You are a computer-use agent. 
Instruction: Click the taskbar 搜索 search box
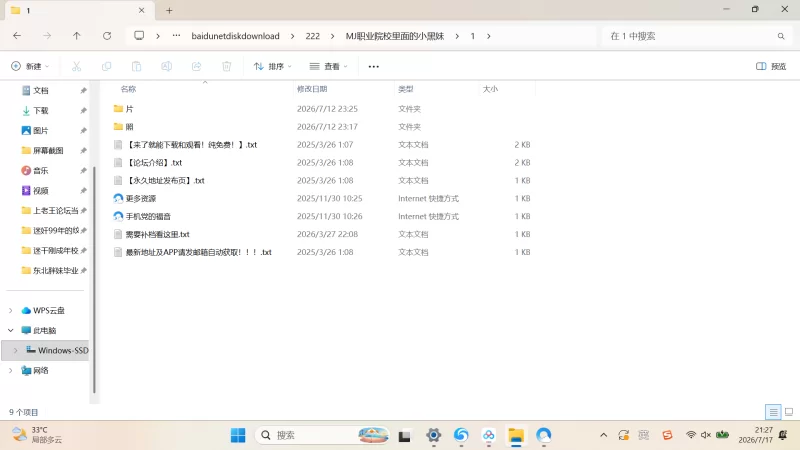[x=322, y=435]
